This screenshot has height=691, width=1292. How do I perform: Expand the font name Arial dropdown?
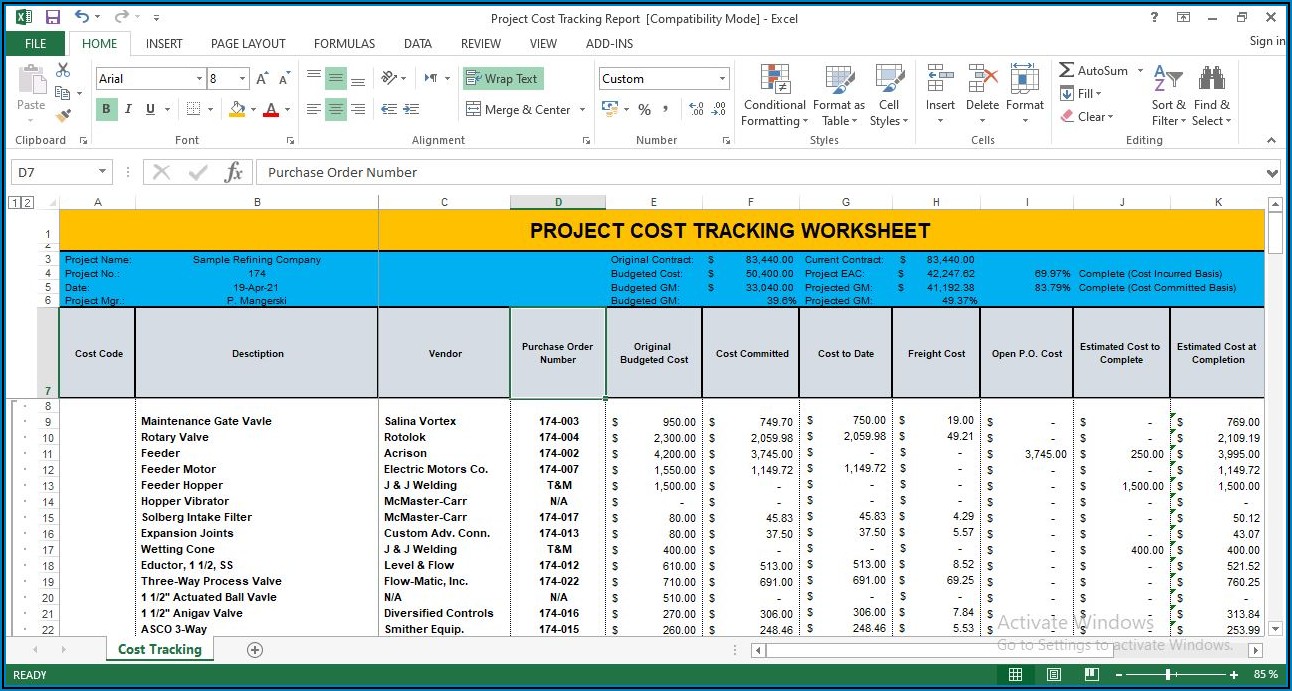tap(199, 79)
